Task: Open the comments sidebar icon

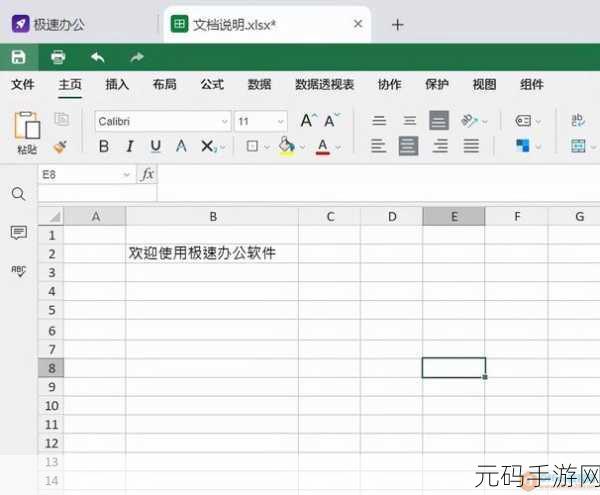Action: pyautogui.click(x=18, y=233)
